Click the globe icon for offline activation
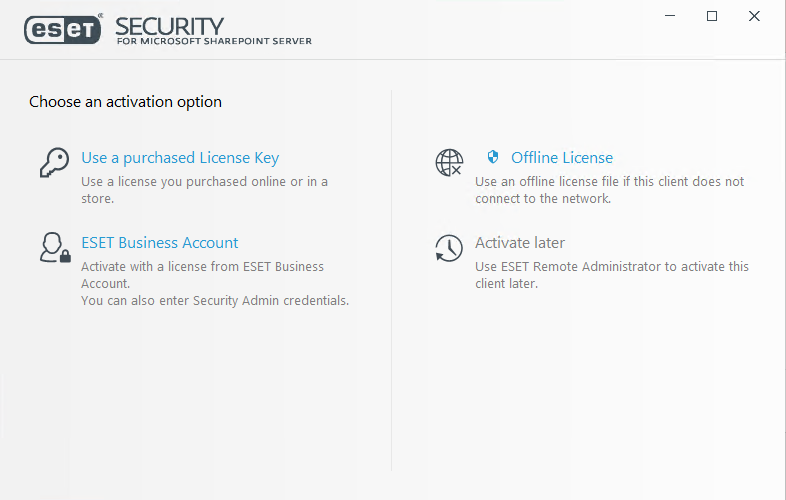 (449, 162)
